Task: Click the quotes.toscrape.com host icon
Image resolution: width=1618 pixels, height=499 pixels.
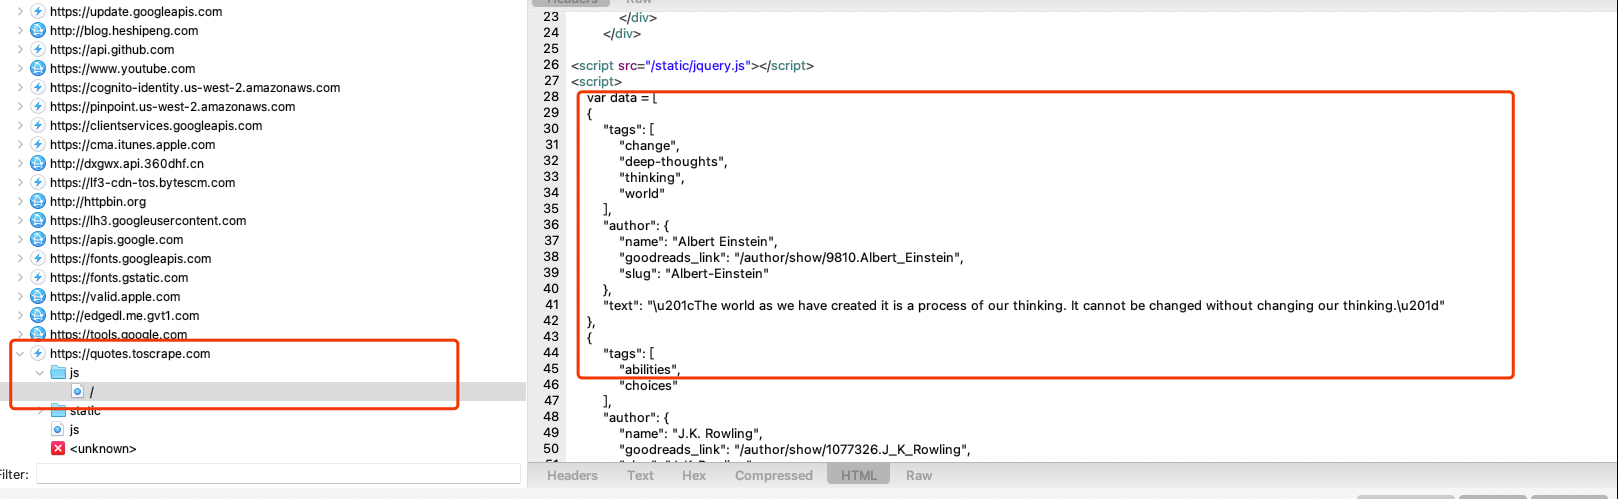Action: 38,354
